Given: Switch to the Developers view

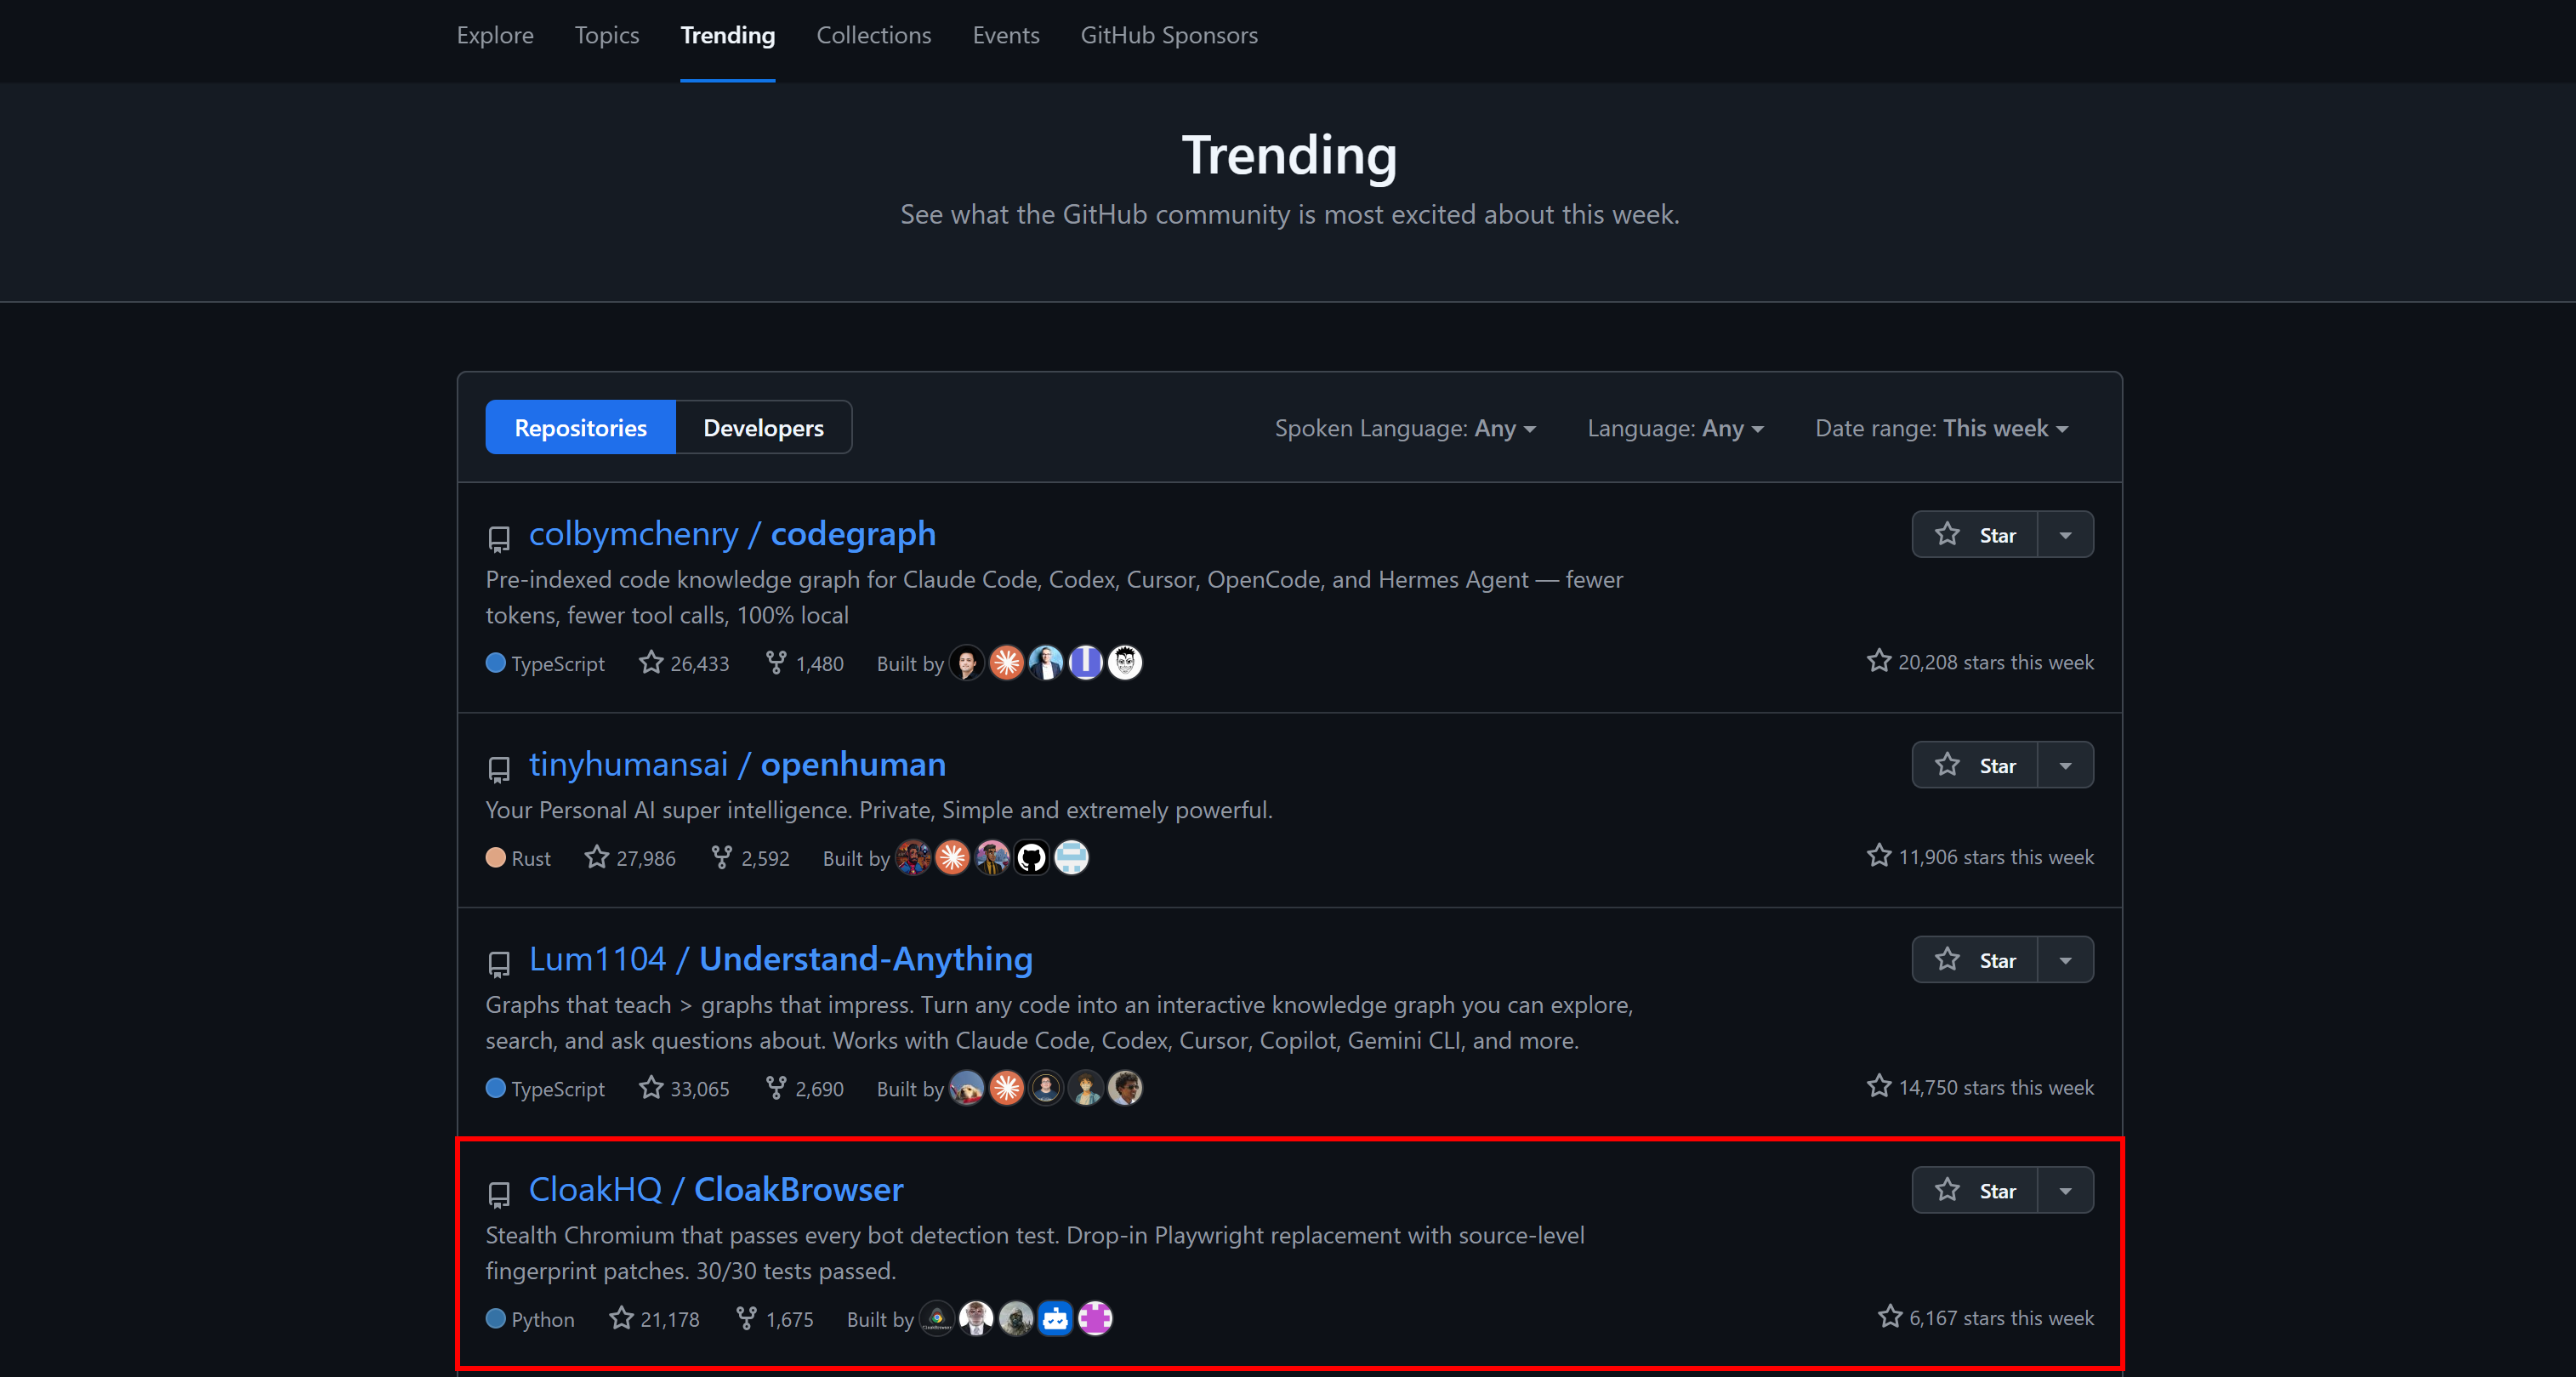Looking at the screenshot, I should pos(764,428).
